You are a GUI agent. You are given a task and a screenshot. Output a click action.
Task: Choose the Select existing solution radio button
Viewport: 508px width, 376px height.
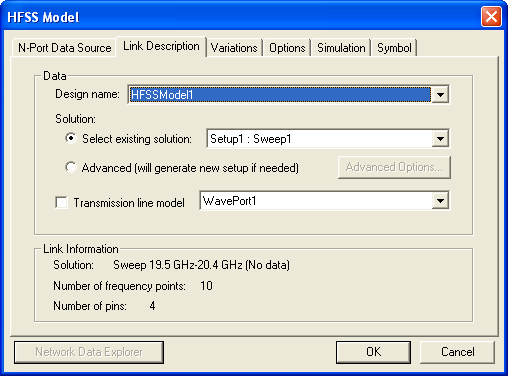(71, 138)
